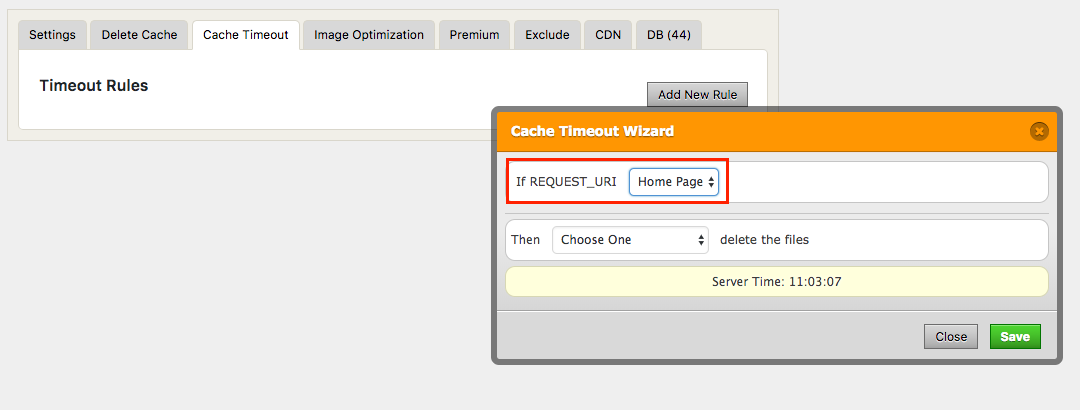Select the DB (44) tab
This screenshot has height=410, width=1080.
(x=669, y=35)
